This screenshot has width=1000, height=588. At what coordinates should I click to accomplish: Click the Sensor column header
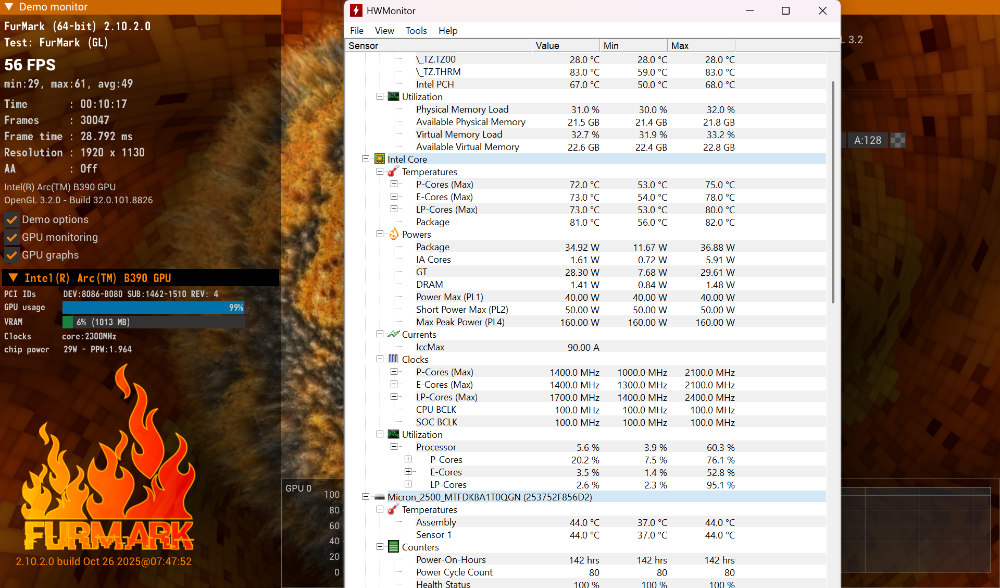439,46
